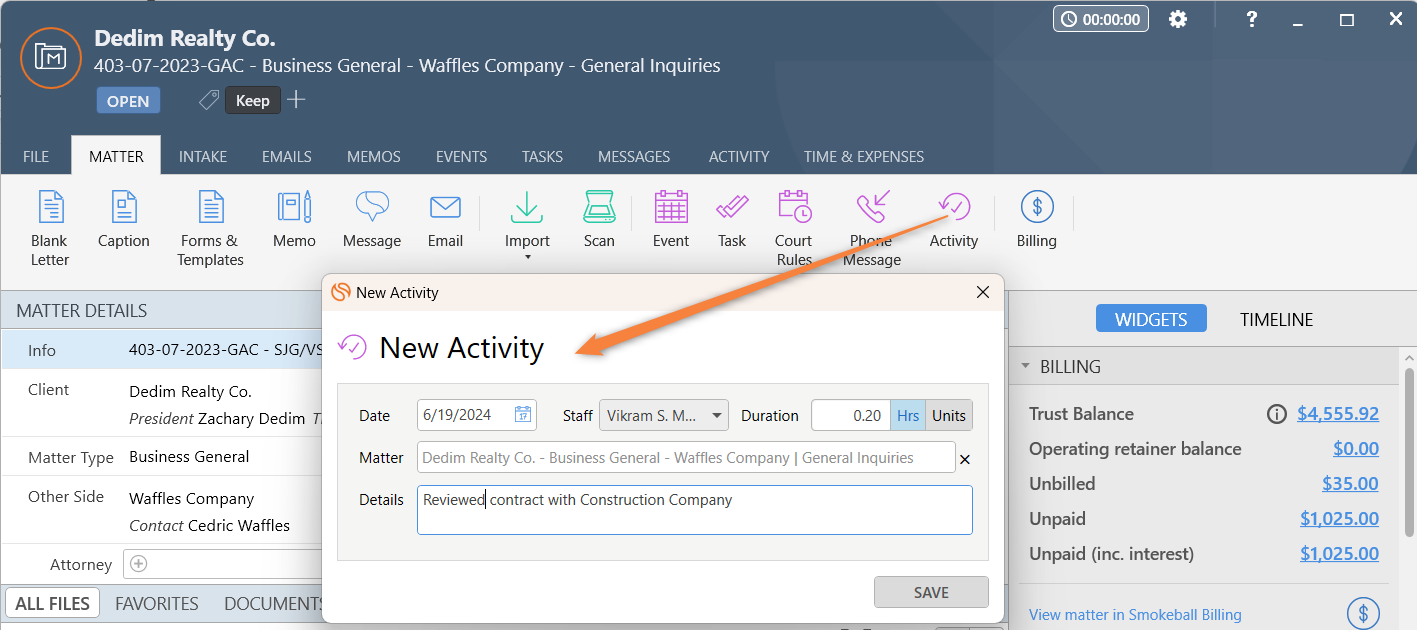
Task: Open the TASKS tab
Action: point(542,156)
